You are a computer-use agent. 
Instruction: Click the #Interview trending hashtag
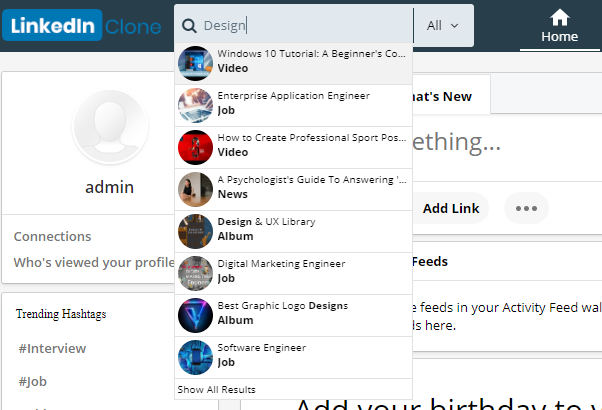(52, 348)
